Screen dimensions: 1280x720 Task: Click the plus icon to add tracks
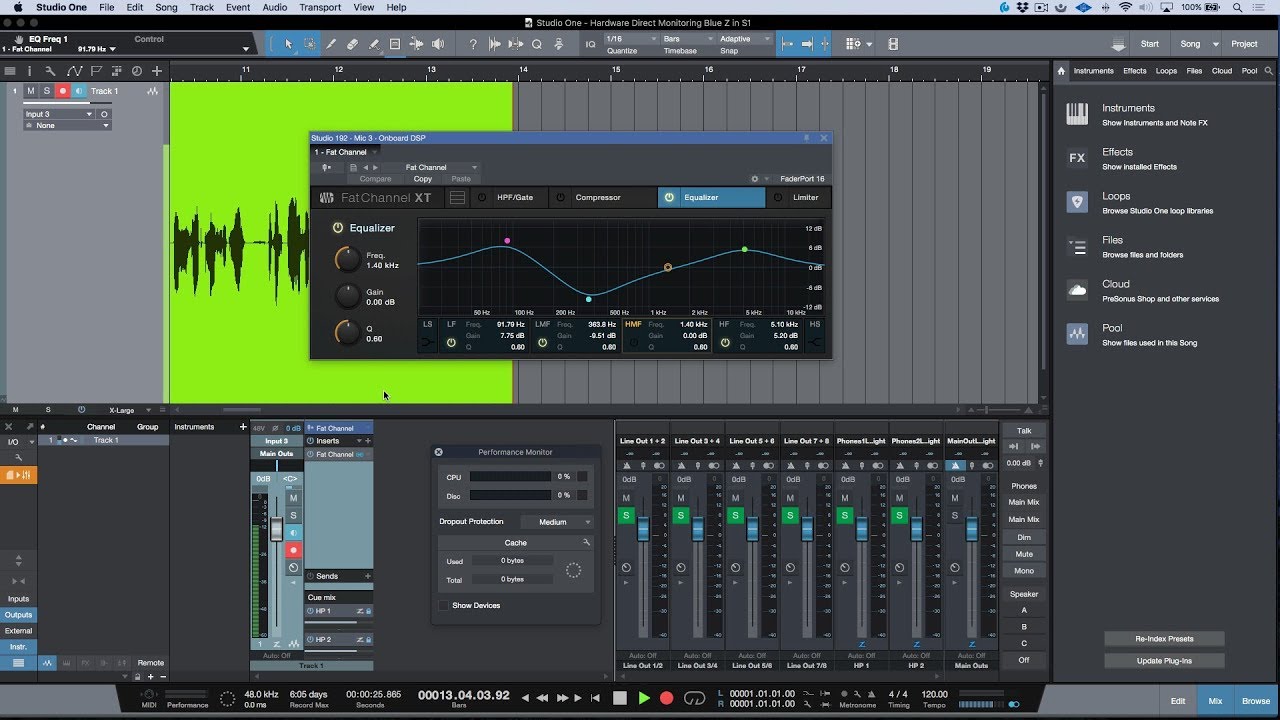tap(157, 71)
